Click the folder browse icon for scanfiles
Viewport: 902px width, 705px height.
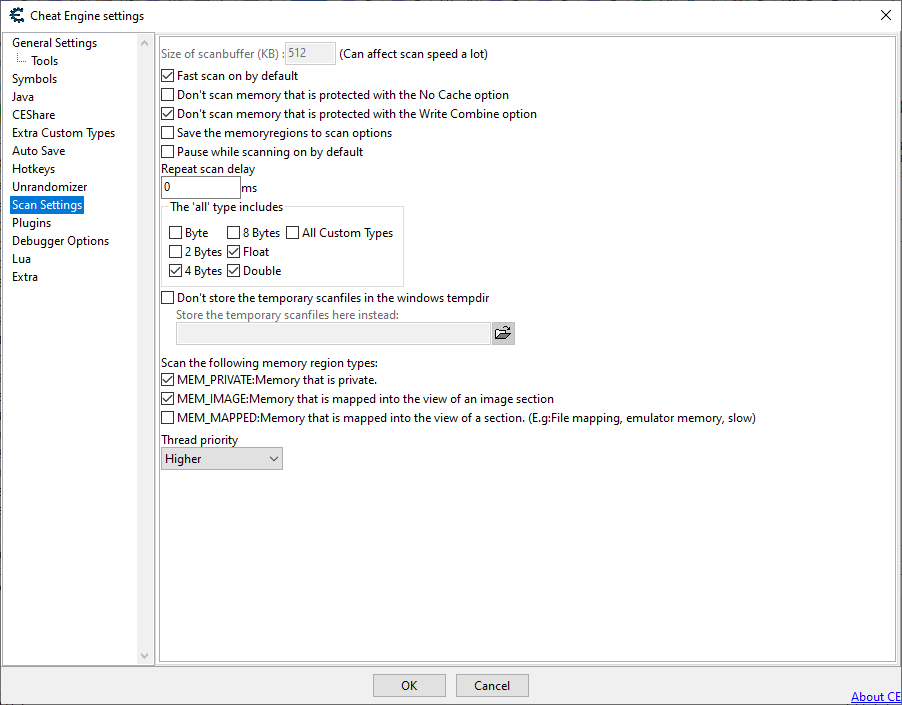(503, 334)
